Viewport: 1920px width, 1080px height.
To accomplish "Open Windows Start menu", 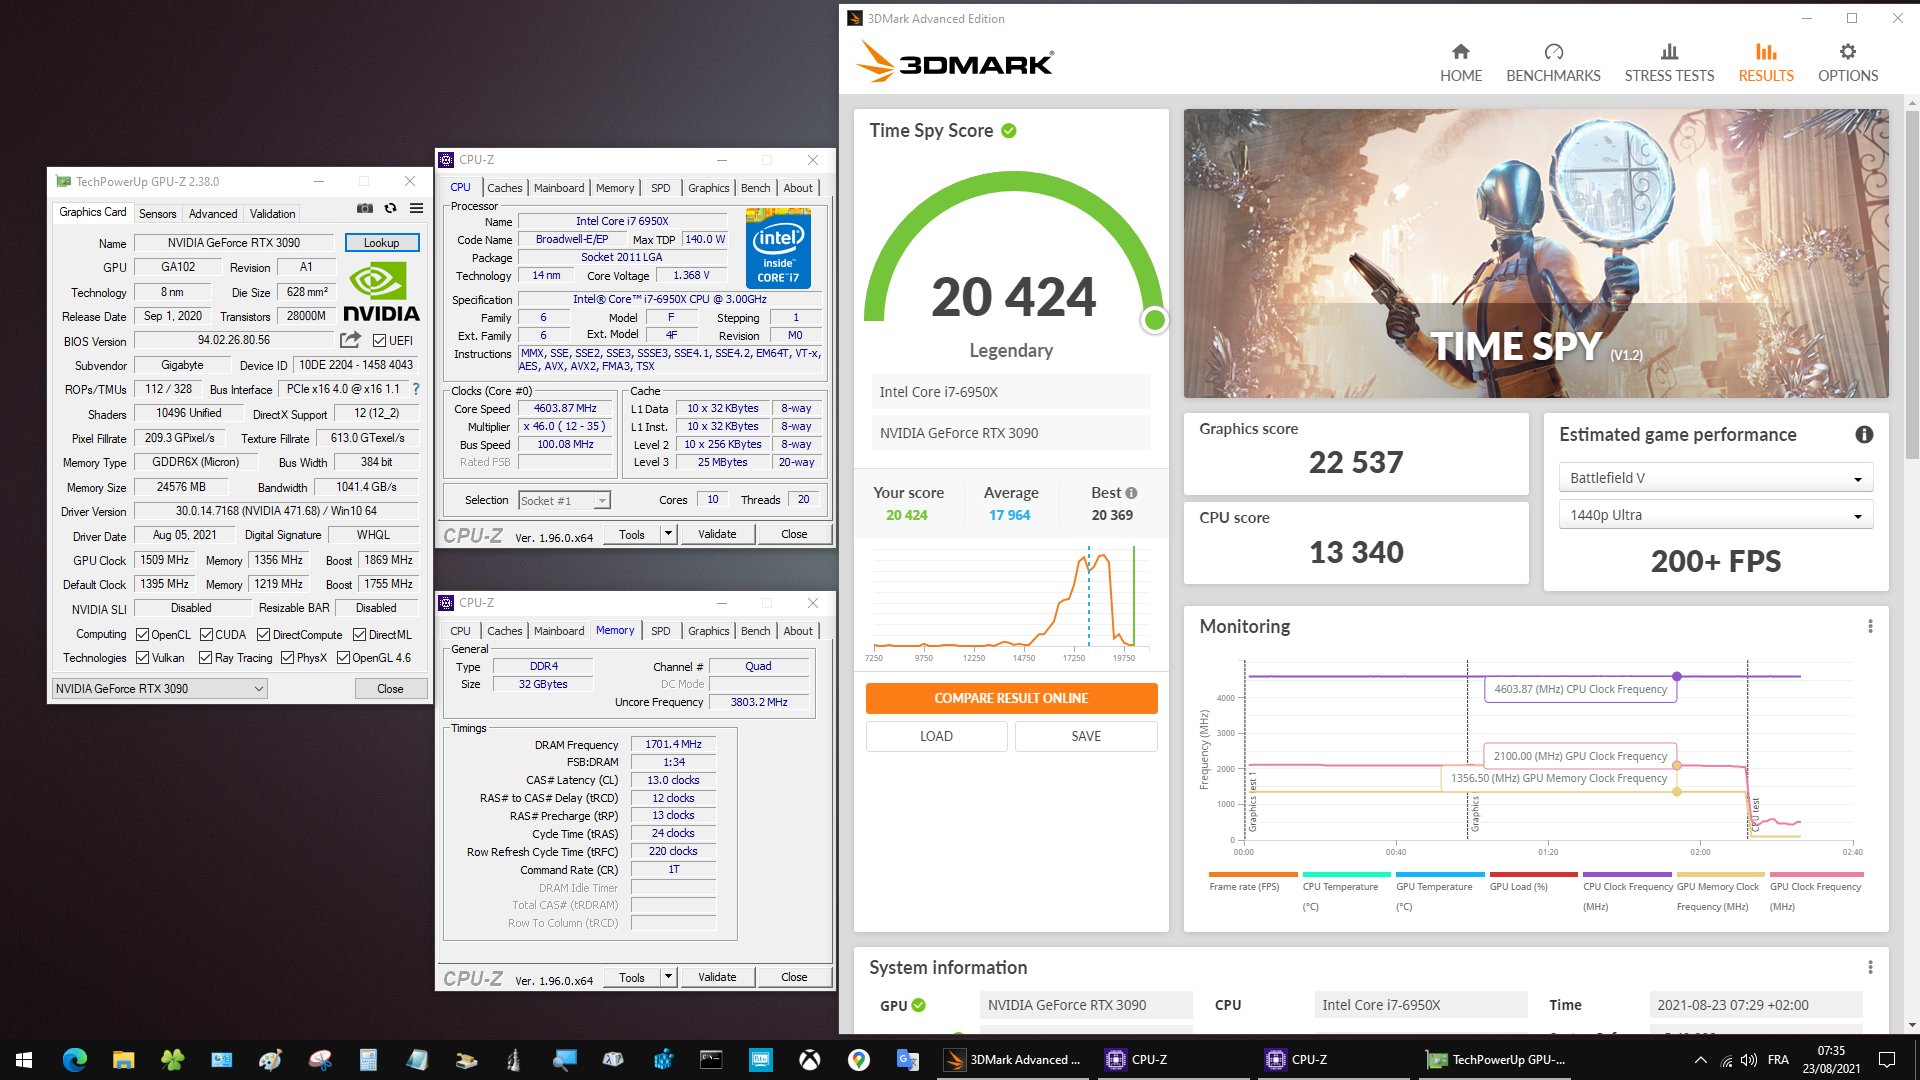I will (x=24, y=1059).
